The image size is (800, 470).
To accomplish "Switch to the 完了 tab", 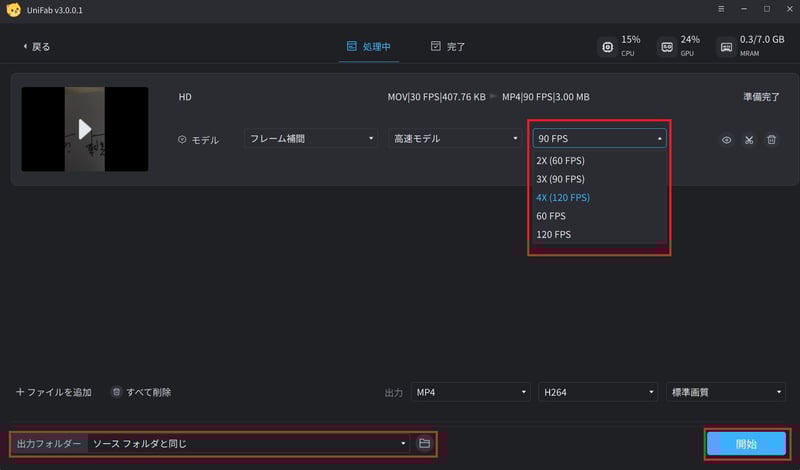I will coord(447,46).
